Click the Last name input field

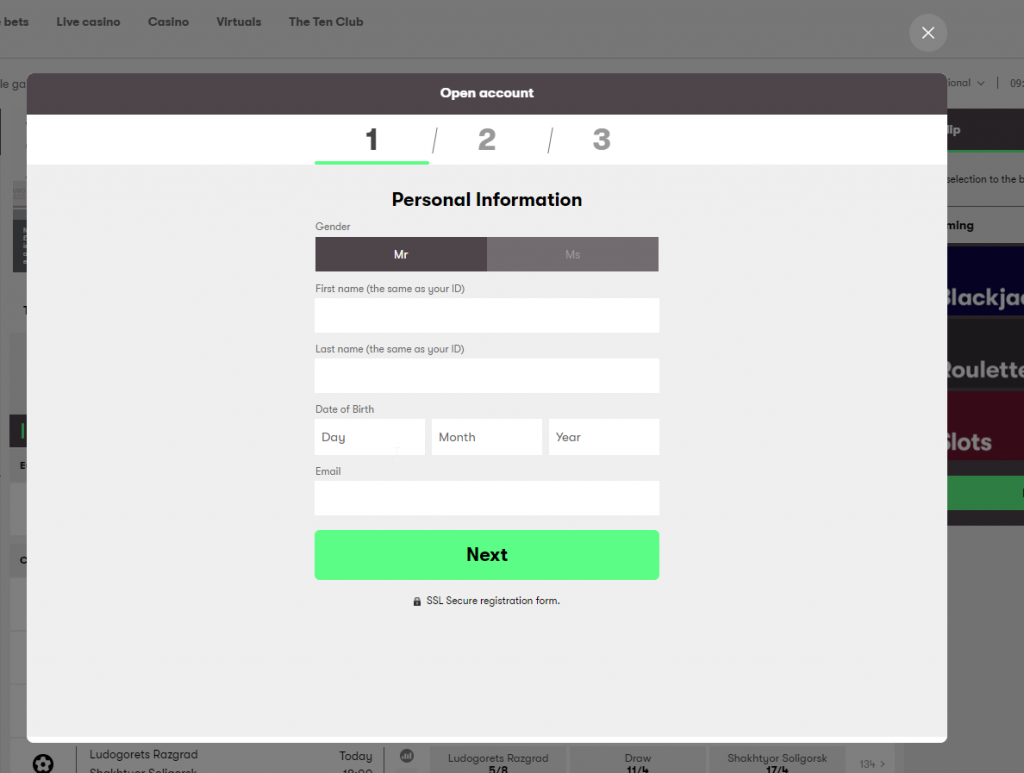[x=487, y=376]
